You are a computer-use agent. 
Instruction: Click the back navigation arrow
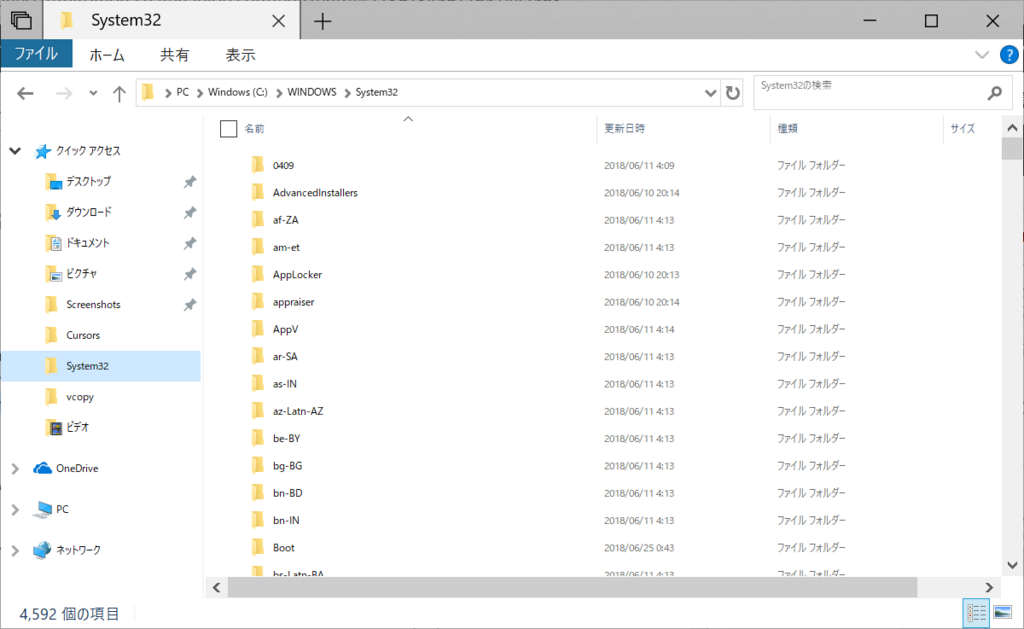(x=25, y=92)
